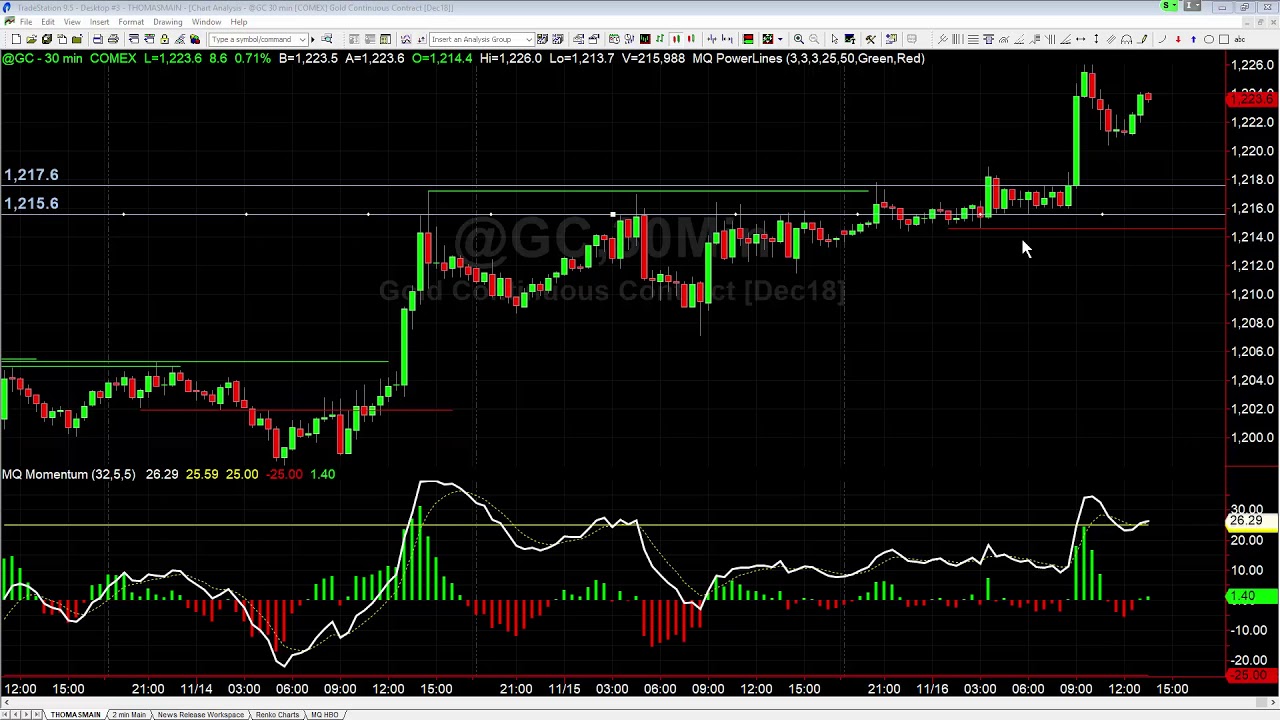The height and width of the screenshot is (720, 1280).
Task: Open the symbol command dropdown arrow
Action: [303, 39]
